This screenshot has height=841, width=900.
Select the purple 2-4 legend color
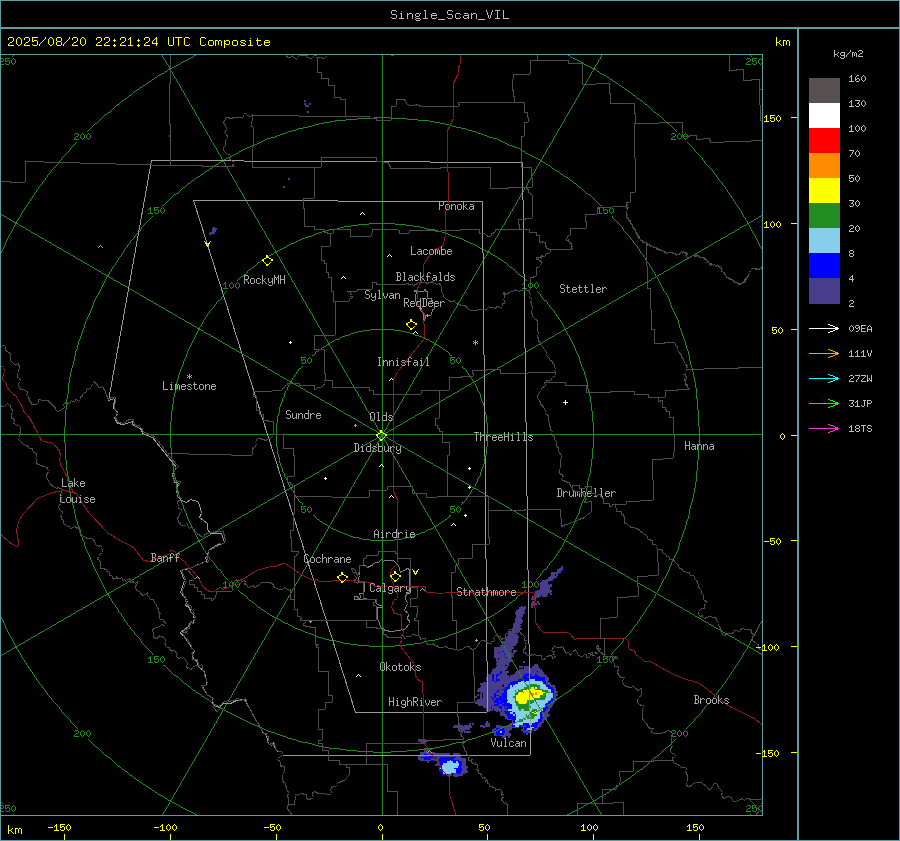(x=824, y=290)
